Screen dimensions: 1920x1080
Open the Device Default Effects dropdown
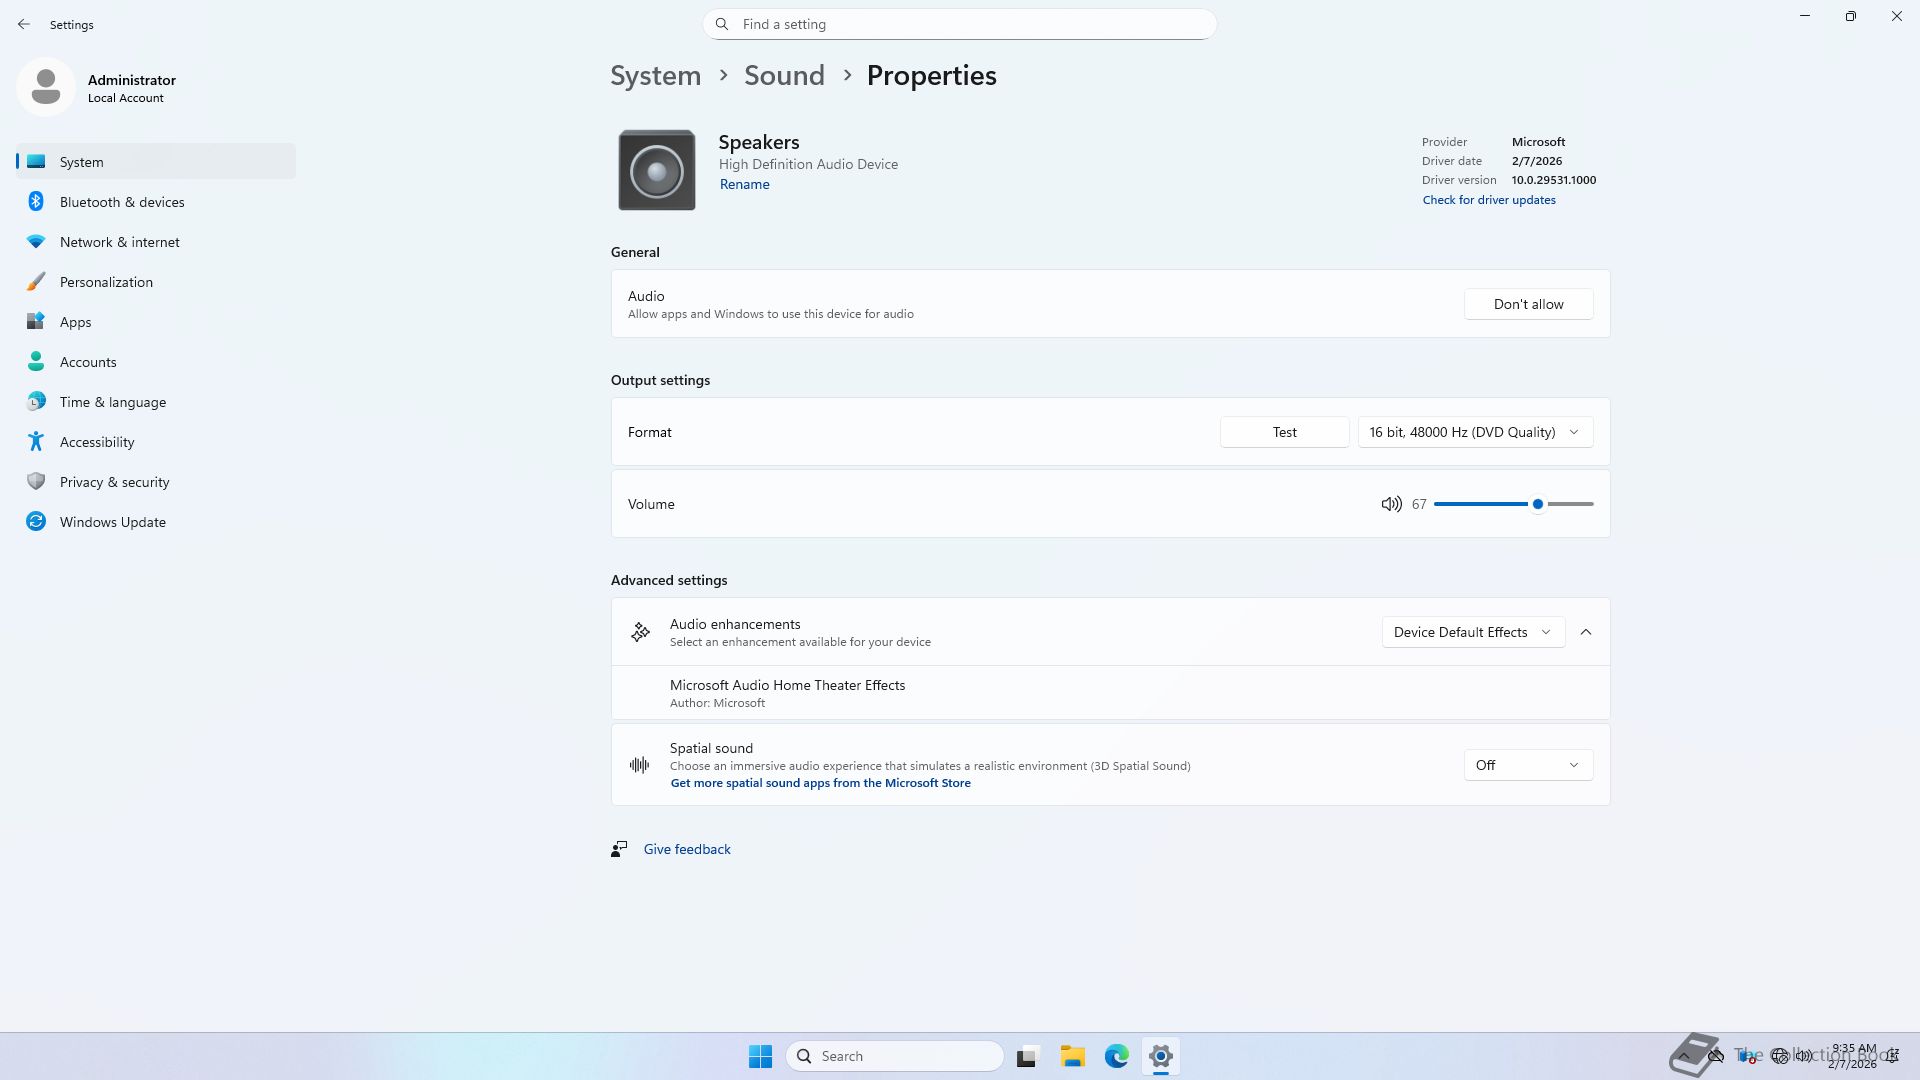point(1472,632)
